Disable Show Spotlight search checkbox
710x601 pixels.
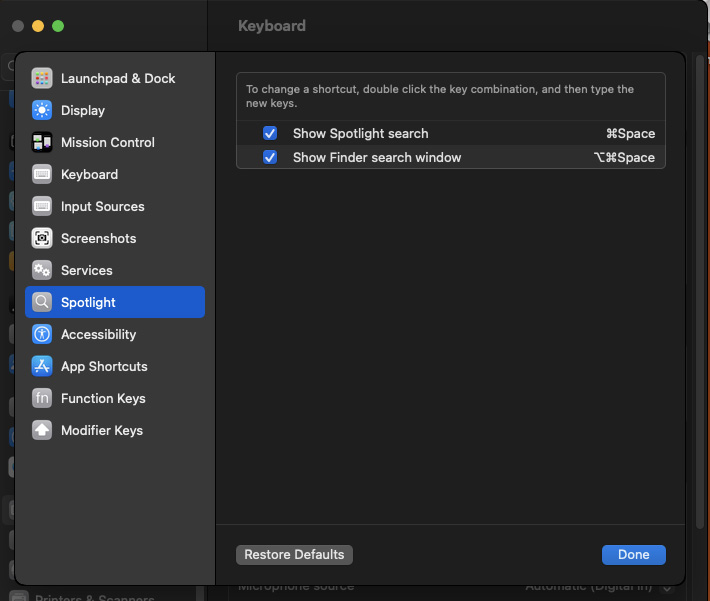pos(270,133)
